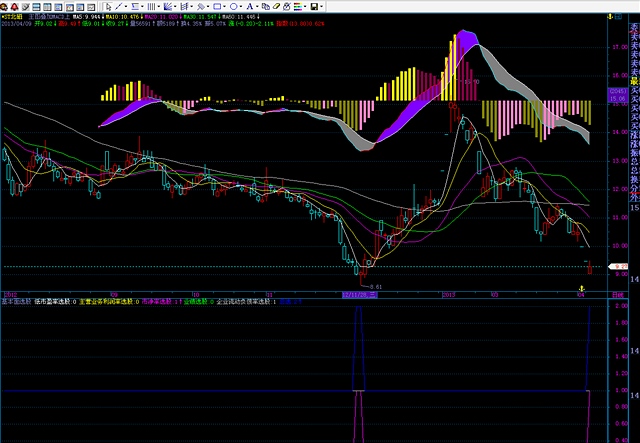
Task: Click the hide drawings icon
Action: click(x=287, y=7)
